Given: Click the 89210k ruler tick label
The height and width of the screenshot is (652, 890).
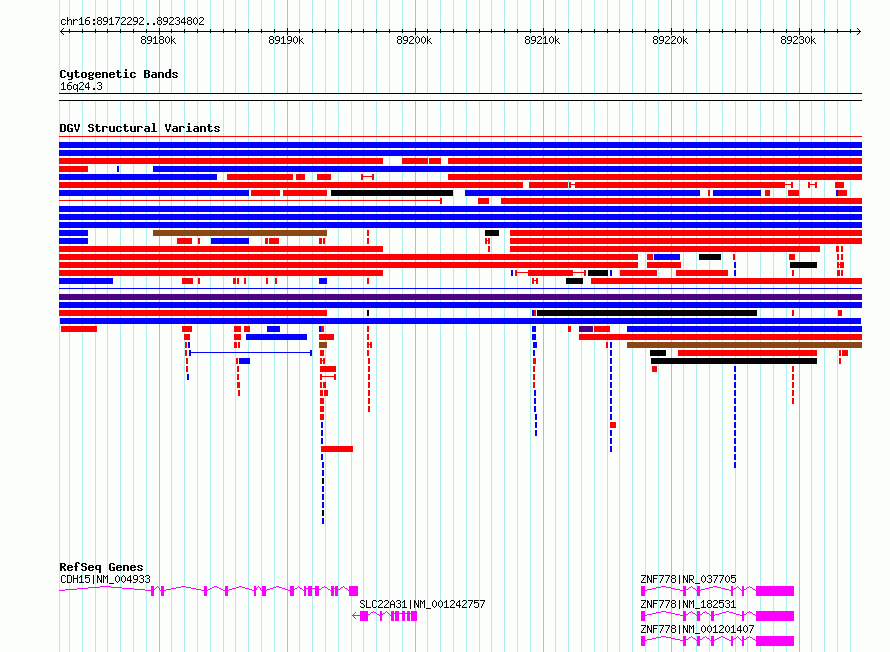Looking at the screenshot, I should click(x=542, y=40).
